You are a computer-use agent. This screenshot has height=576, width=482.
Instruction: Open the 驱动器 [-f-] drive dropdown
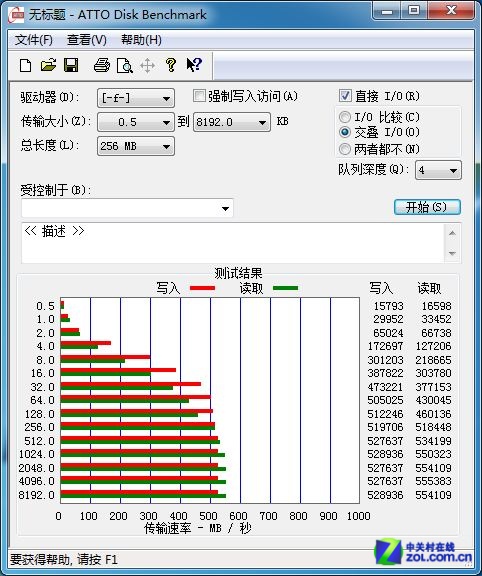(x=136, y=98)
